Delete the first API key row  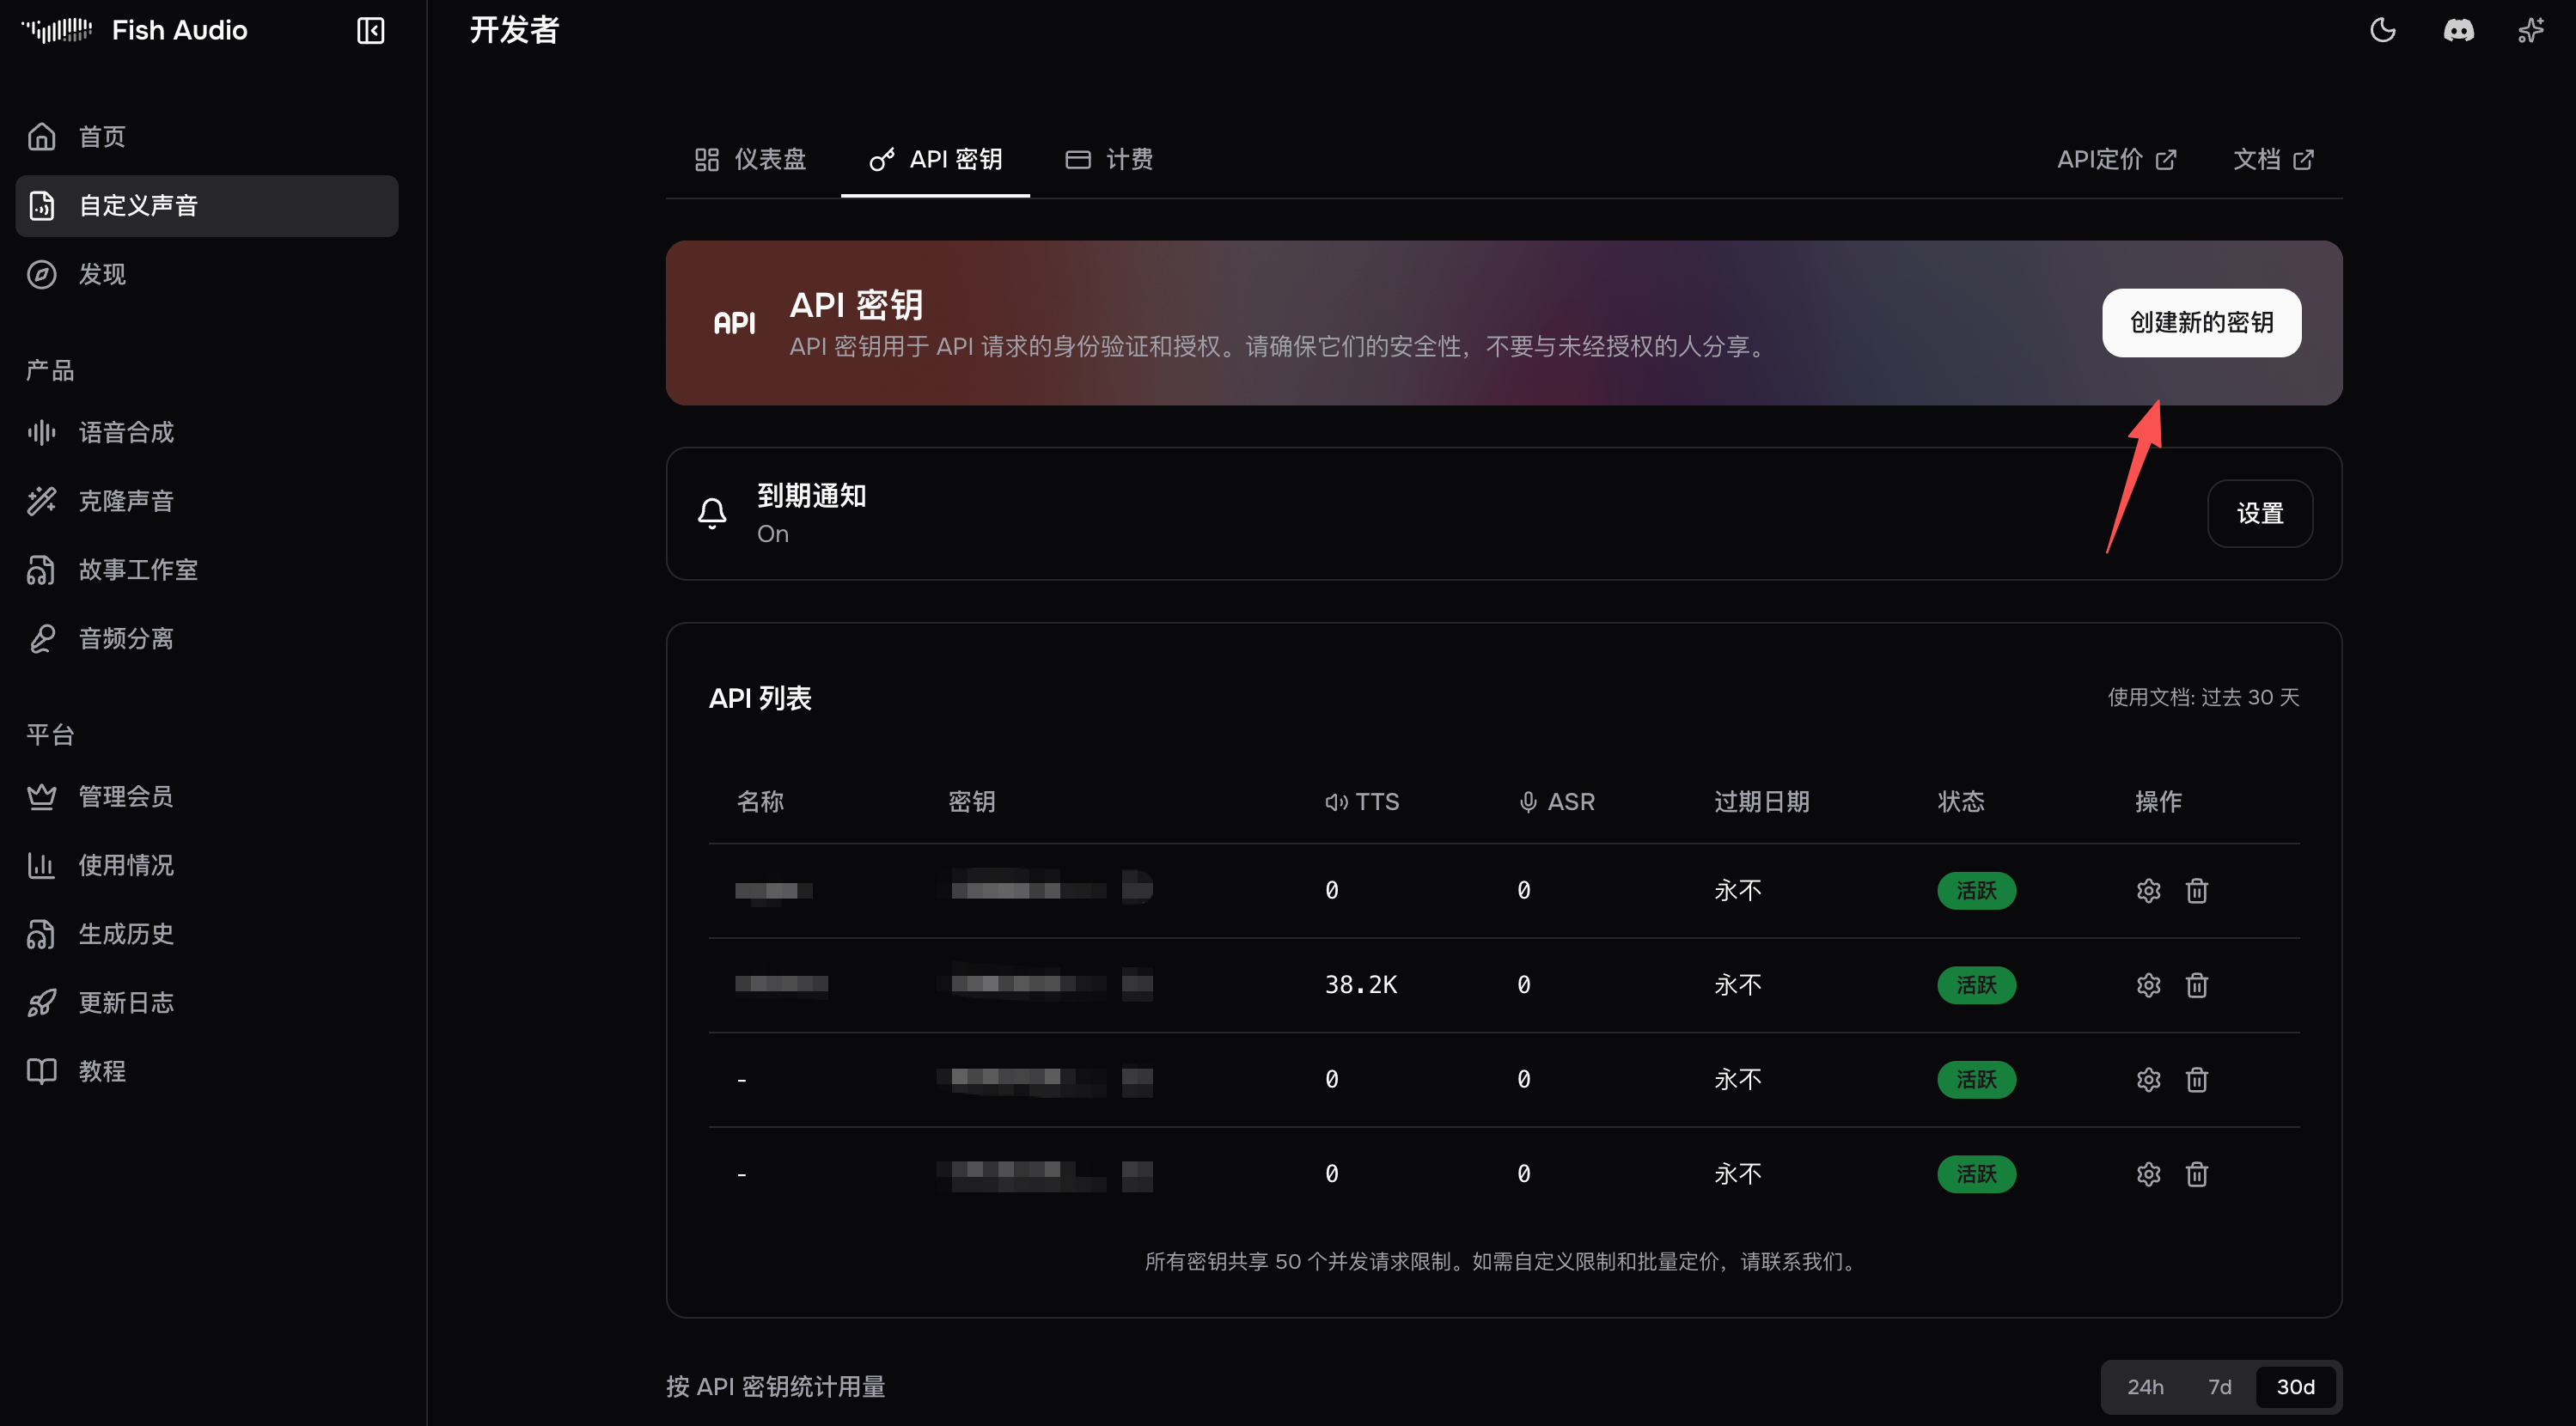(2196, 891)
